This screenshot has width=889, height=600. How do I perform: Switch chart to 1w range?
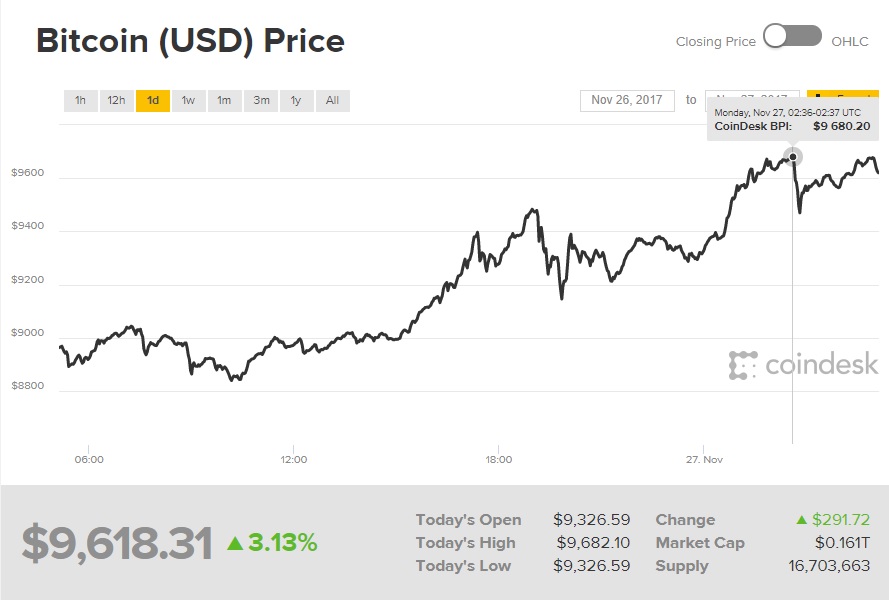point(188,100)
